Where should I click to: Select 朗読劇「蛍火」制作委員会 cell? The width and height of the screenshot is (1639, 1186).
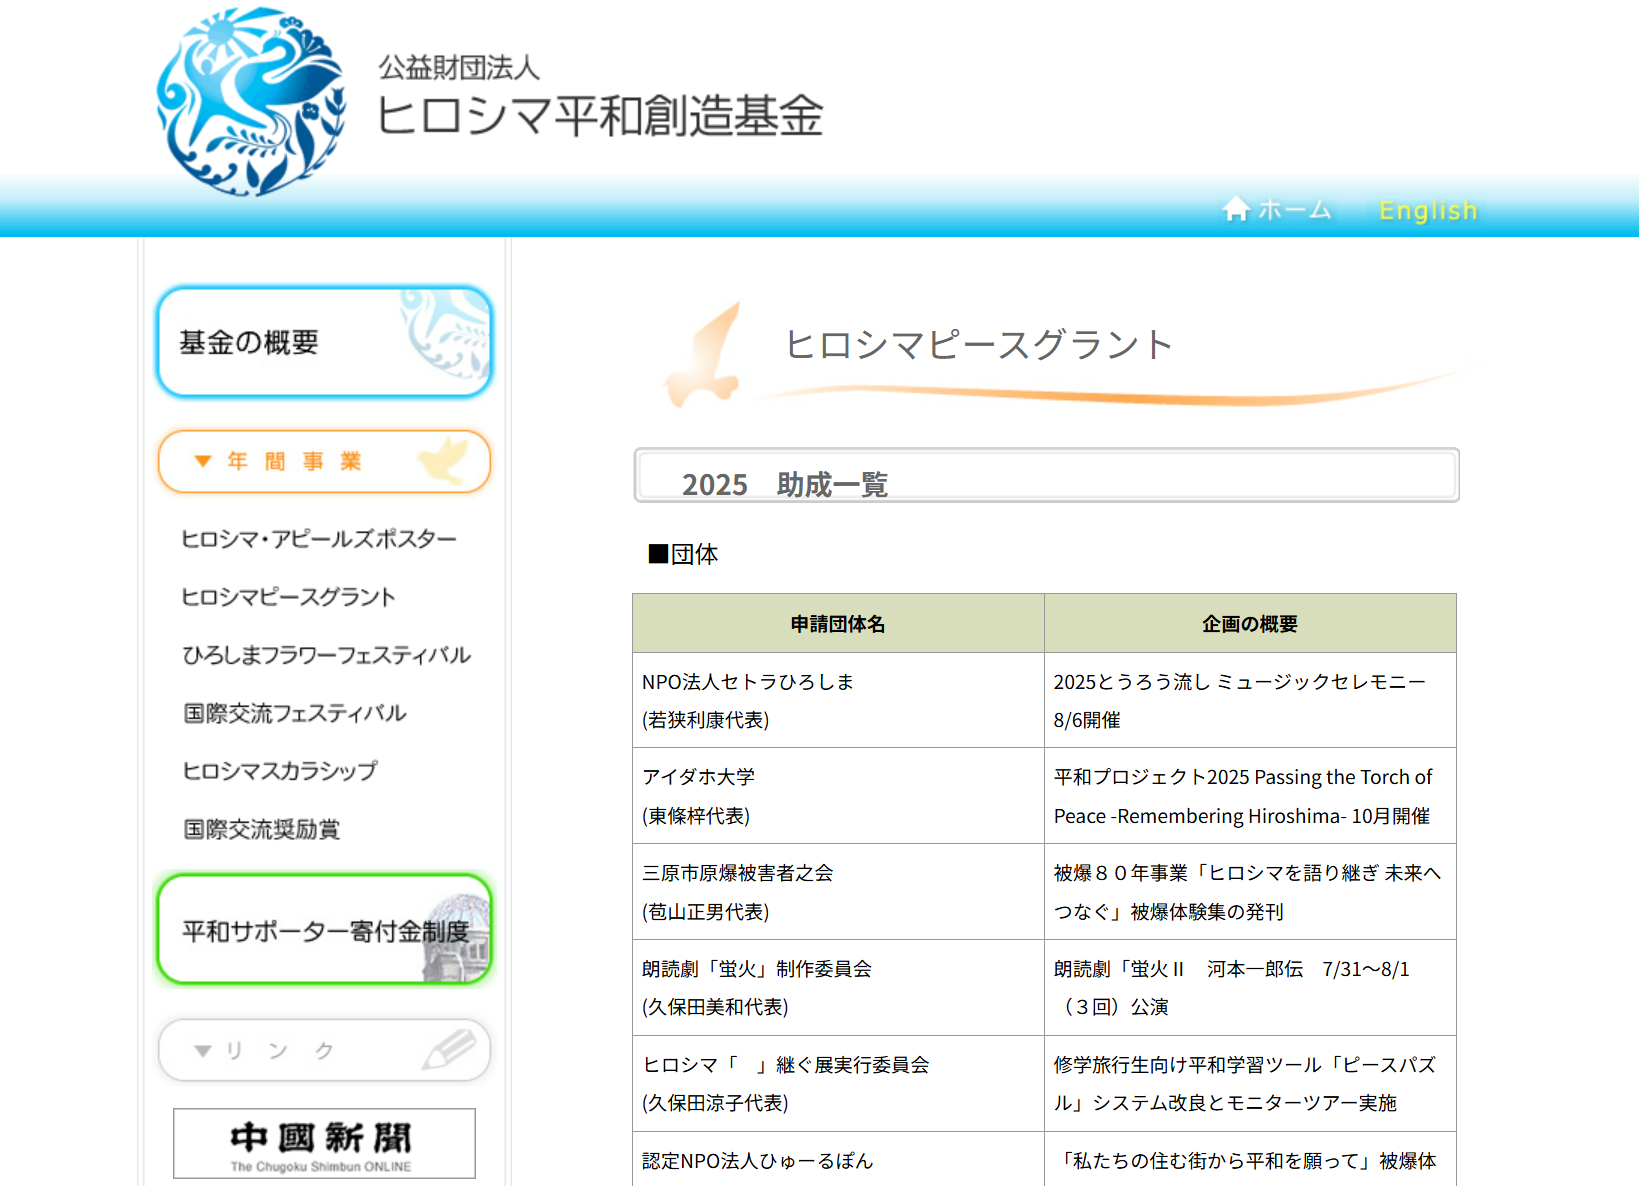click(838, 988)
